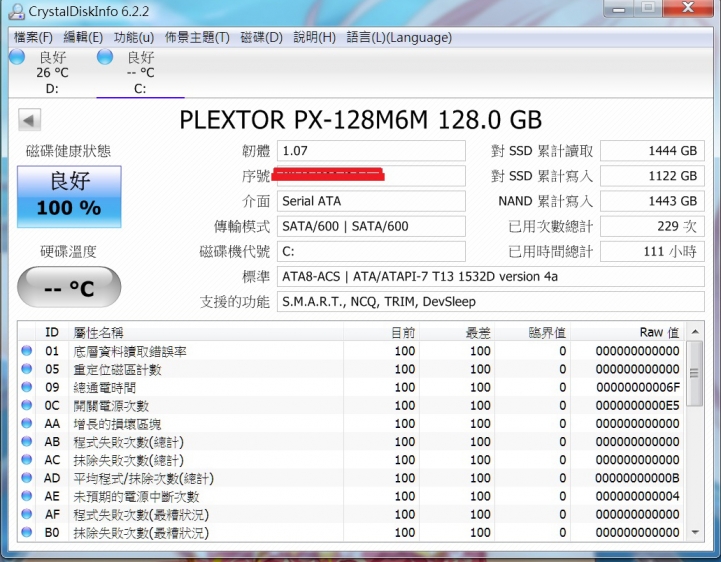Click the ATA8-ACS standard field
Screen dimensions: 721x562
[x=491, y=276]
